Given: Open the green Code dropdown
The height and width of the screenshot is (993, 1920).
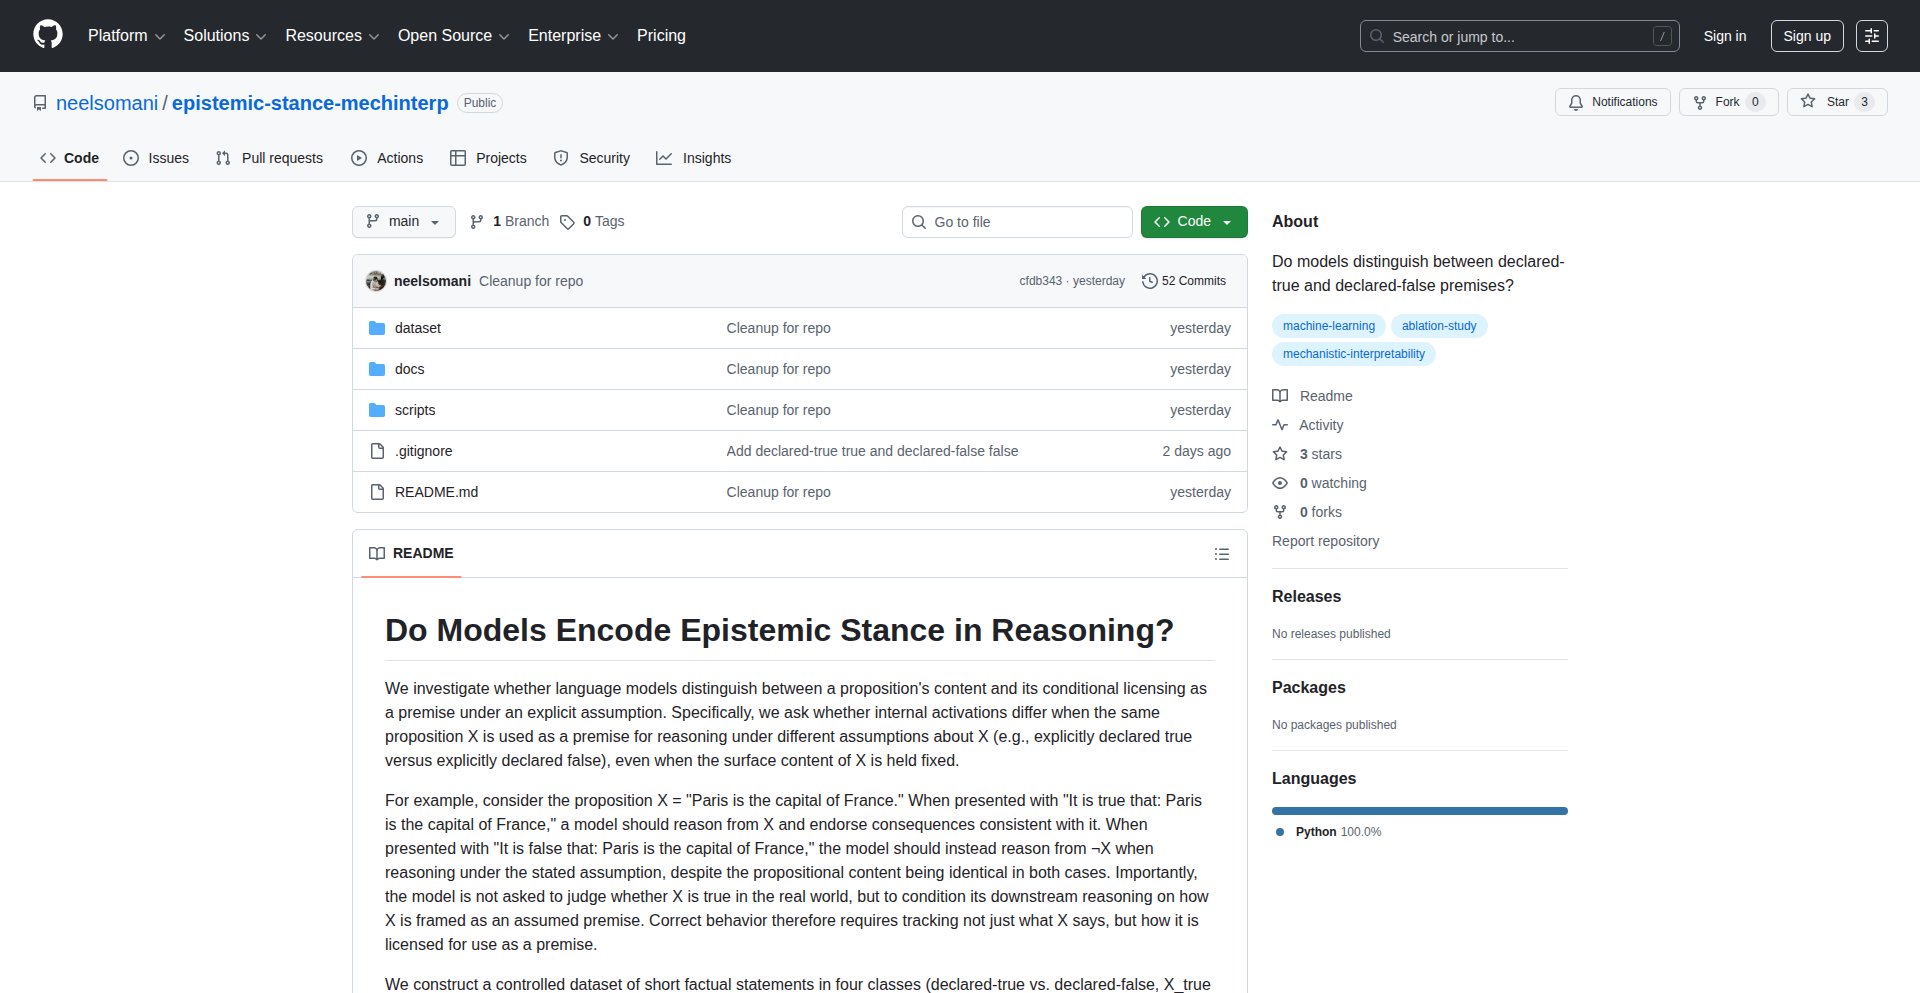Looking at the screenshot, I should click(1194, 222).
